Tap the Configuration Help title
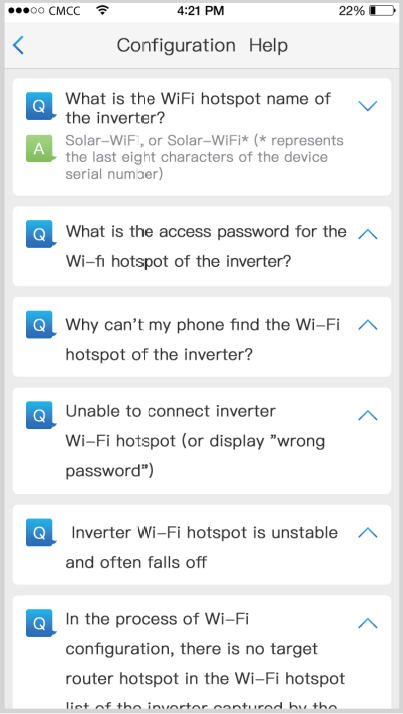This screenshot has width=403, height=714. (x=202, y=46)
